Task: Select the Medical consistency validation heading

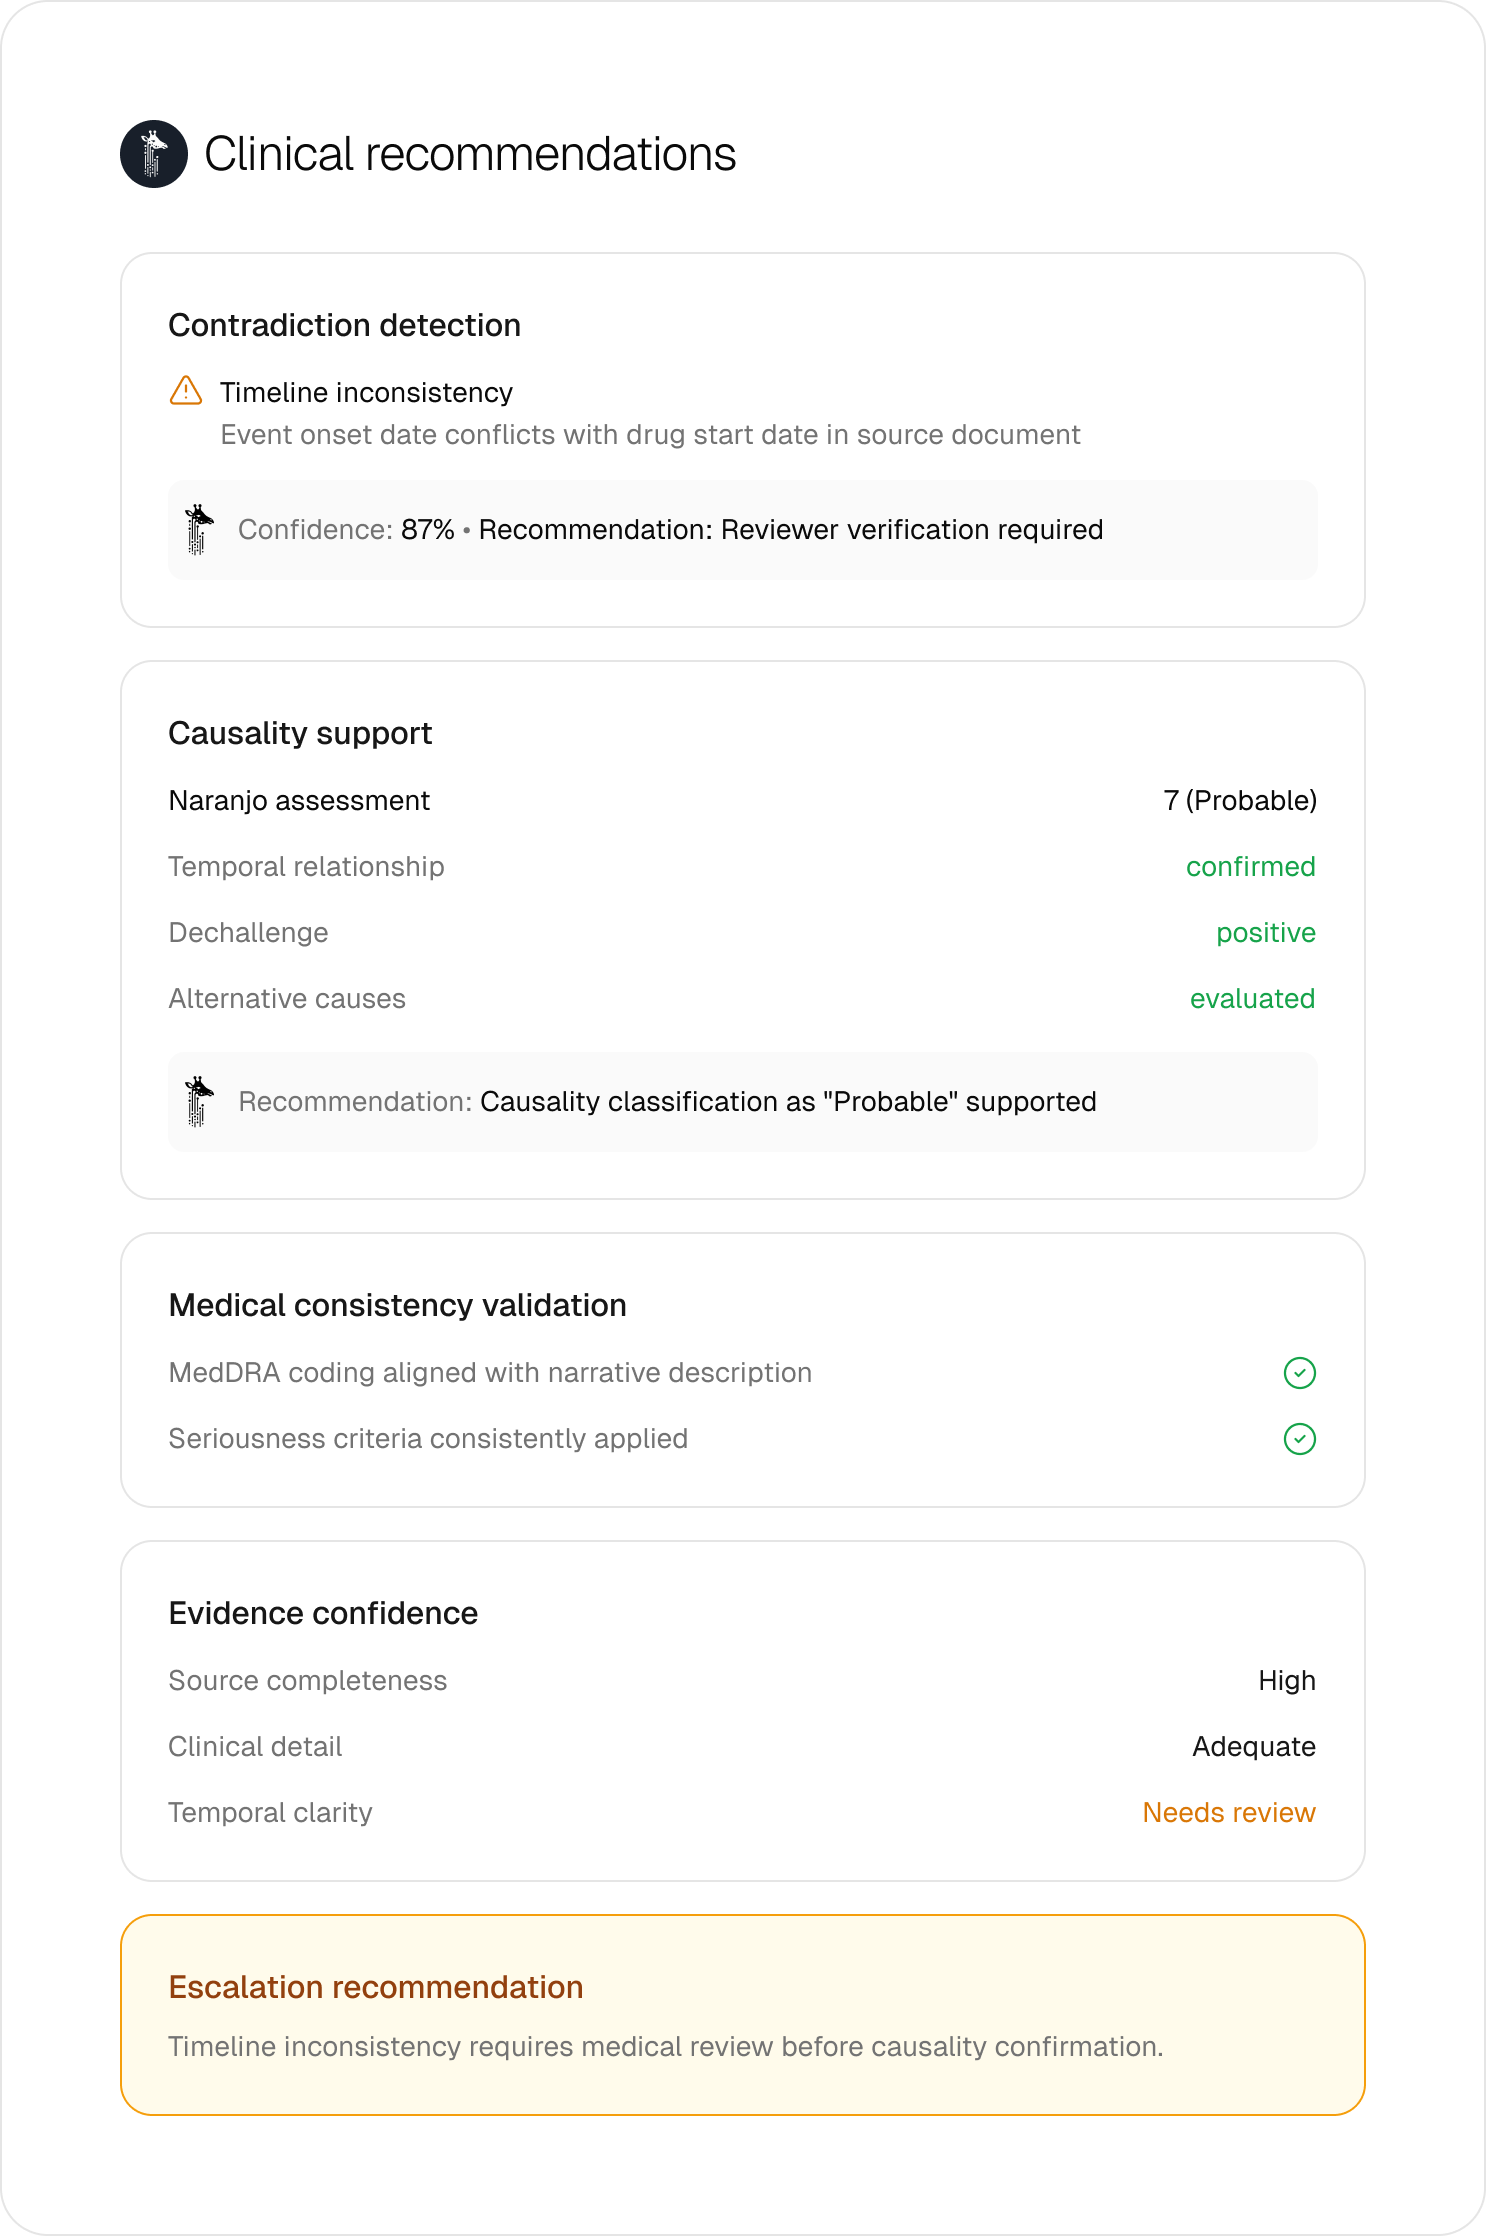Action: [x=398, y=1306]
